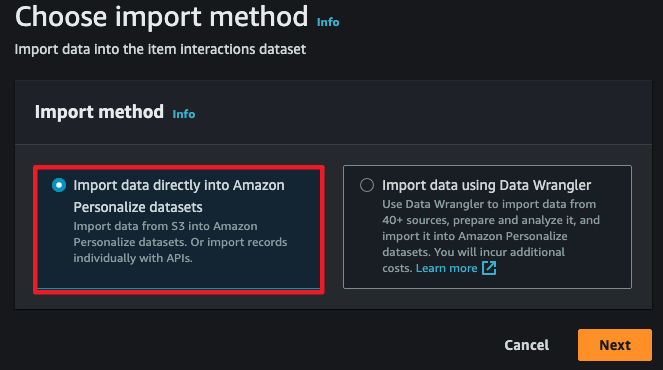This screenshot has height=370, width=663.
Task: Click "import records individually with APIs" text
Action: click(x=180, y=250)
